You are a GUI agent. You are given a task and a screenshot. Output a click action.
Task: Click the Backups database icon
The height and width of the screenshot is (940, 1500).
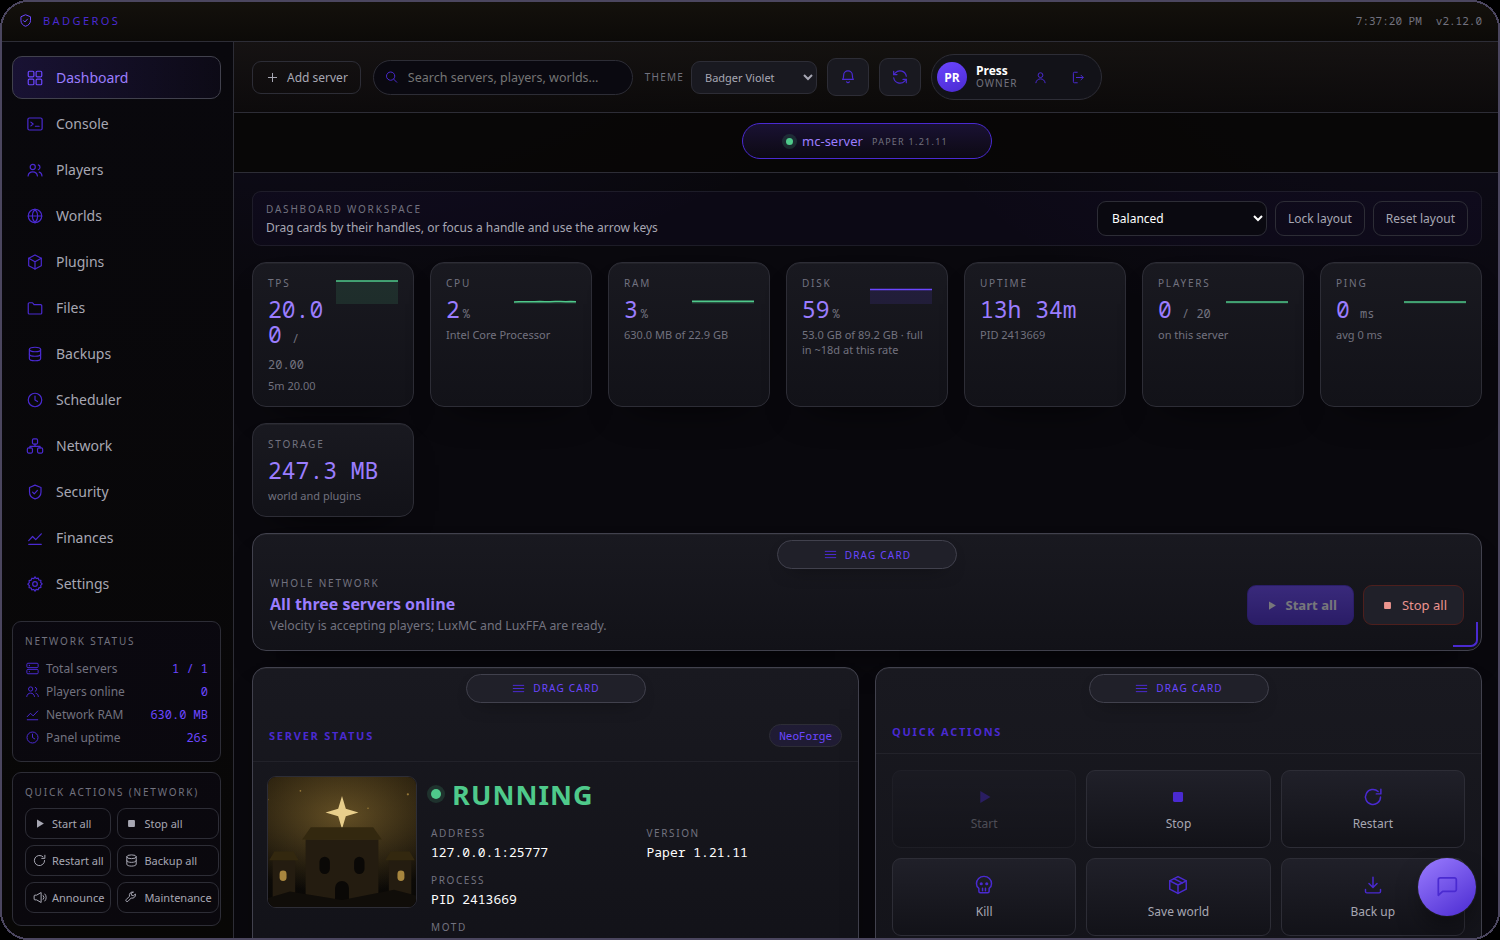point(35,354)
